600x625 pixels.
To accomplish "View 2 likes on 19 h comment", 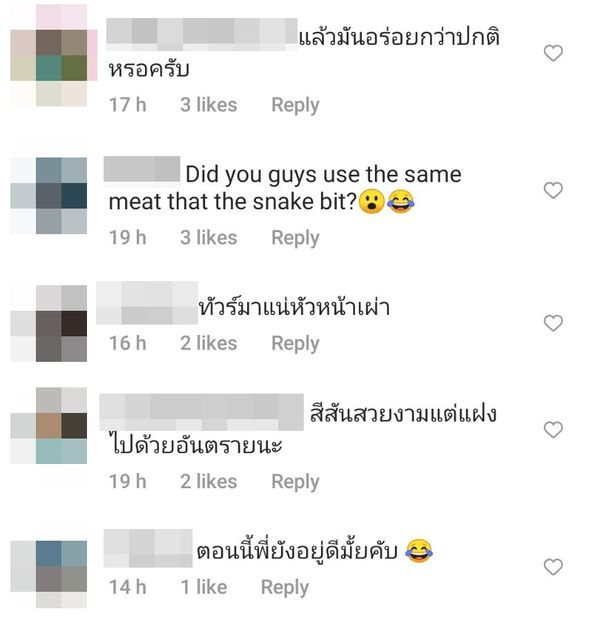I will coord(209,482).
